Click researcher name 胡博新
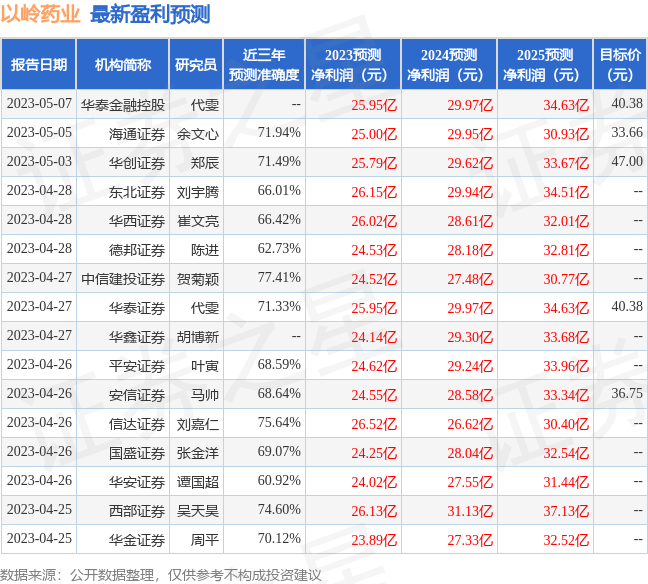The image size is (648, 584). coord(198,337)
